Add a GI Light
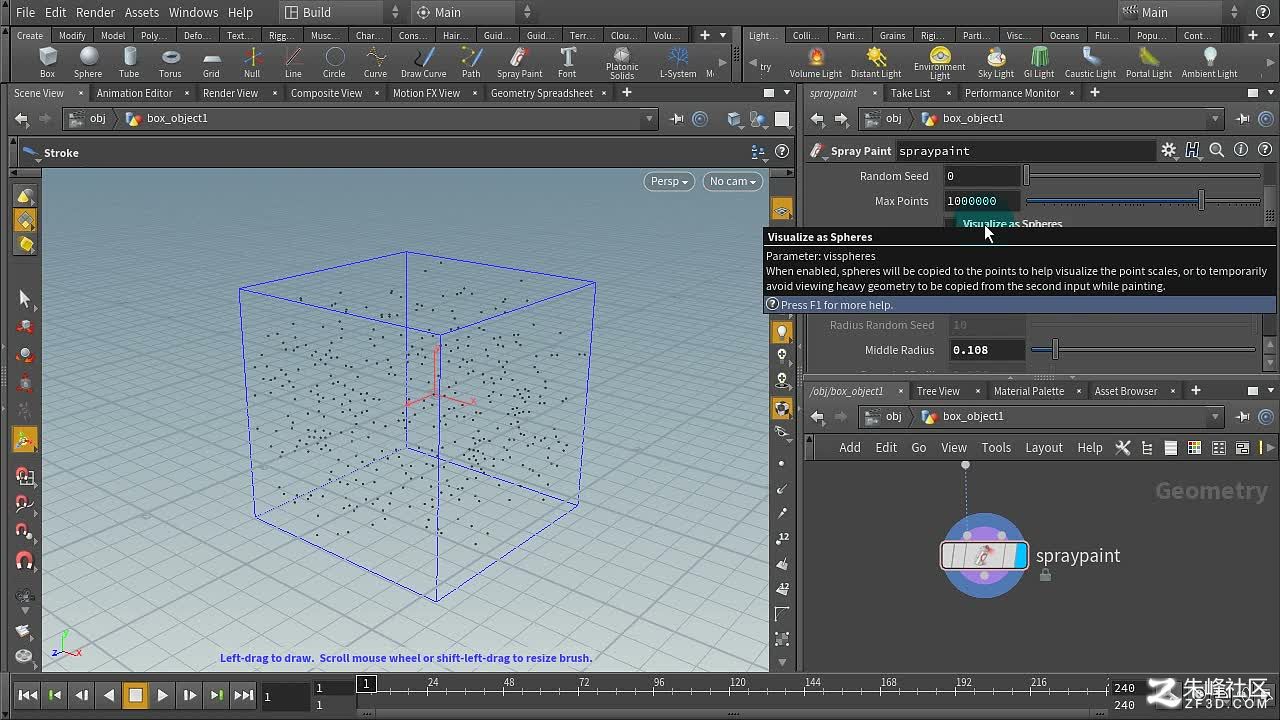1280x720 pixels. pyautogui.click(x=1039, y=62)
